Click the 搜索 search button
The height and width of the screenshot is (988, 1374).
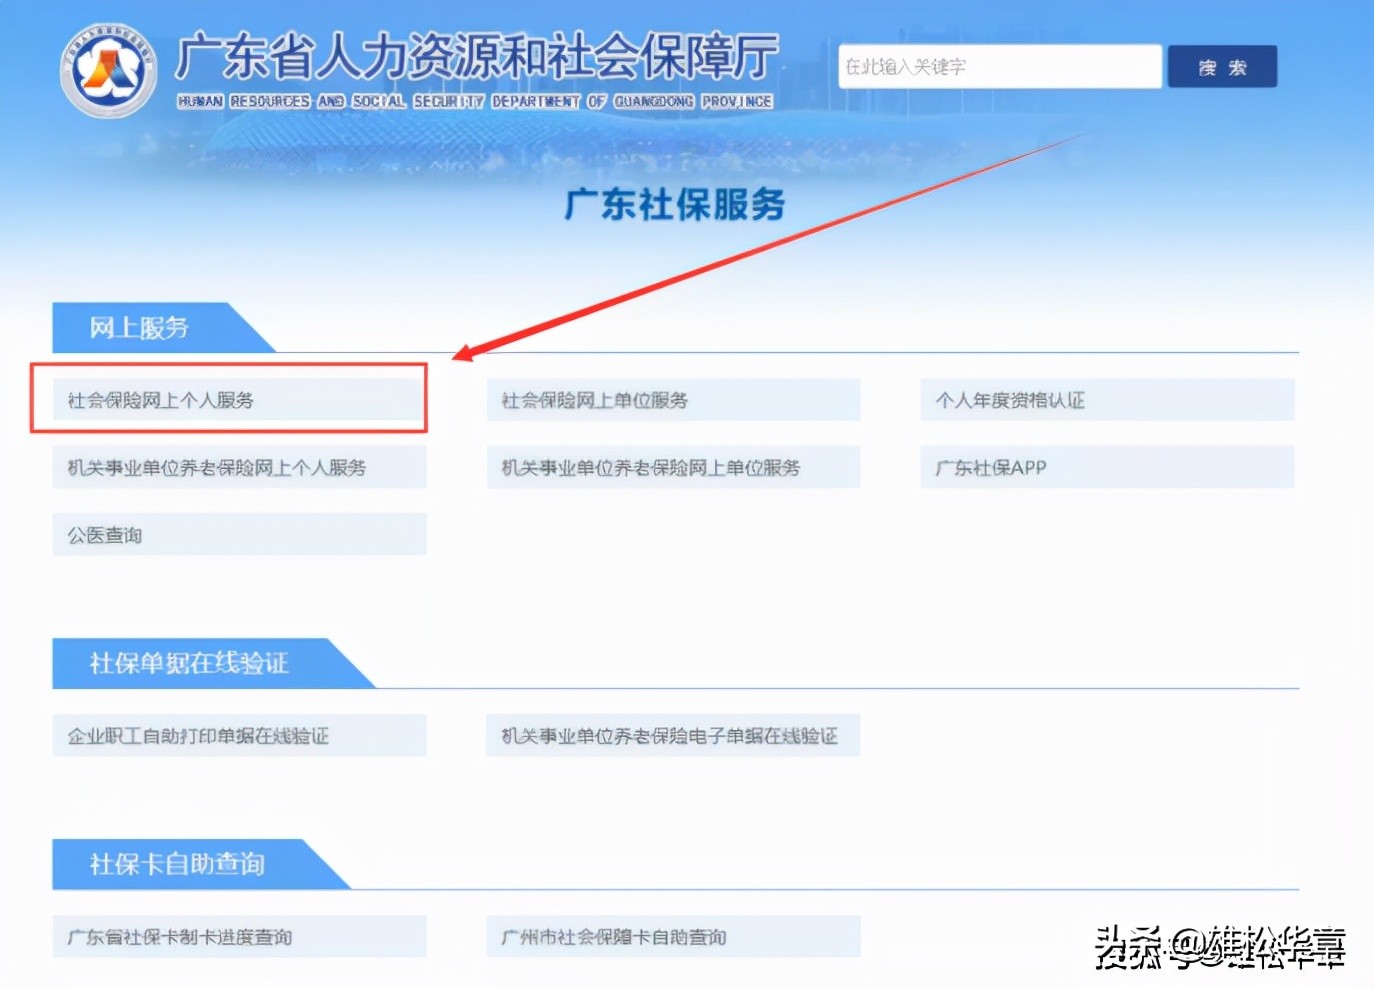(1222, 66)
